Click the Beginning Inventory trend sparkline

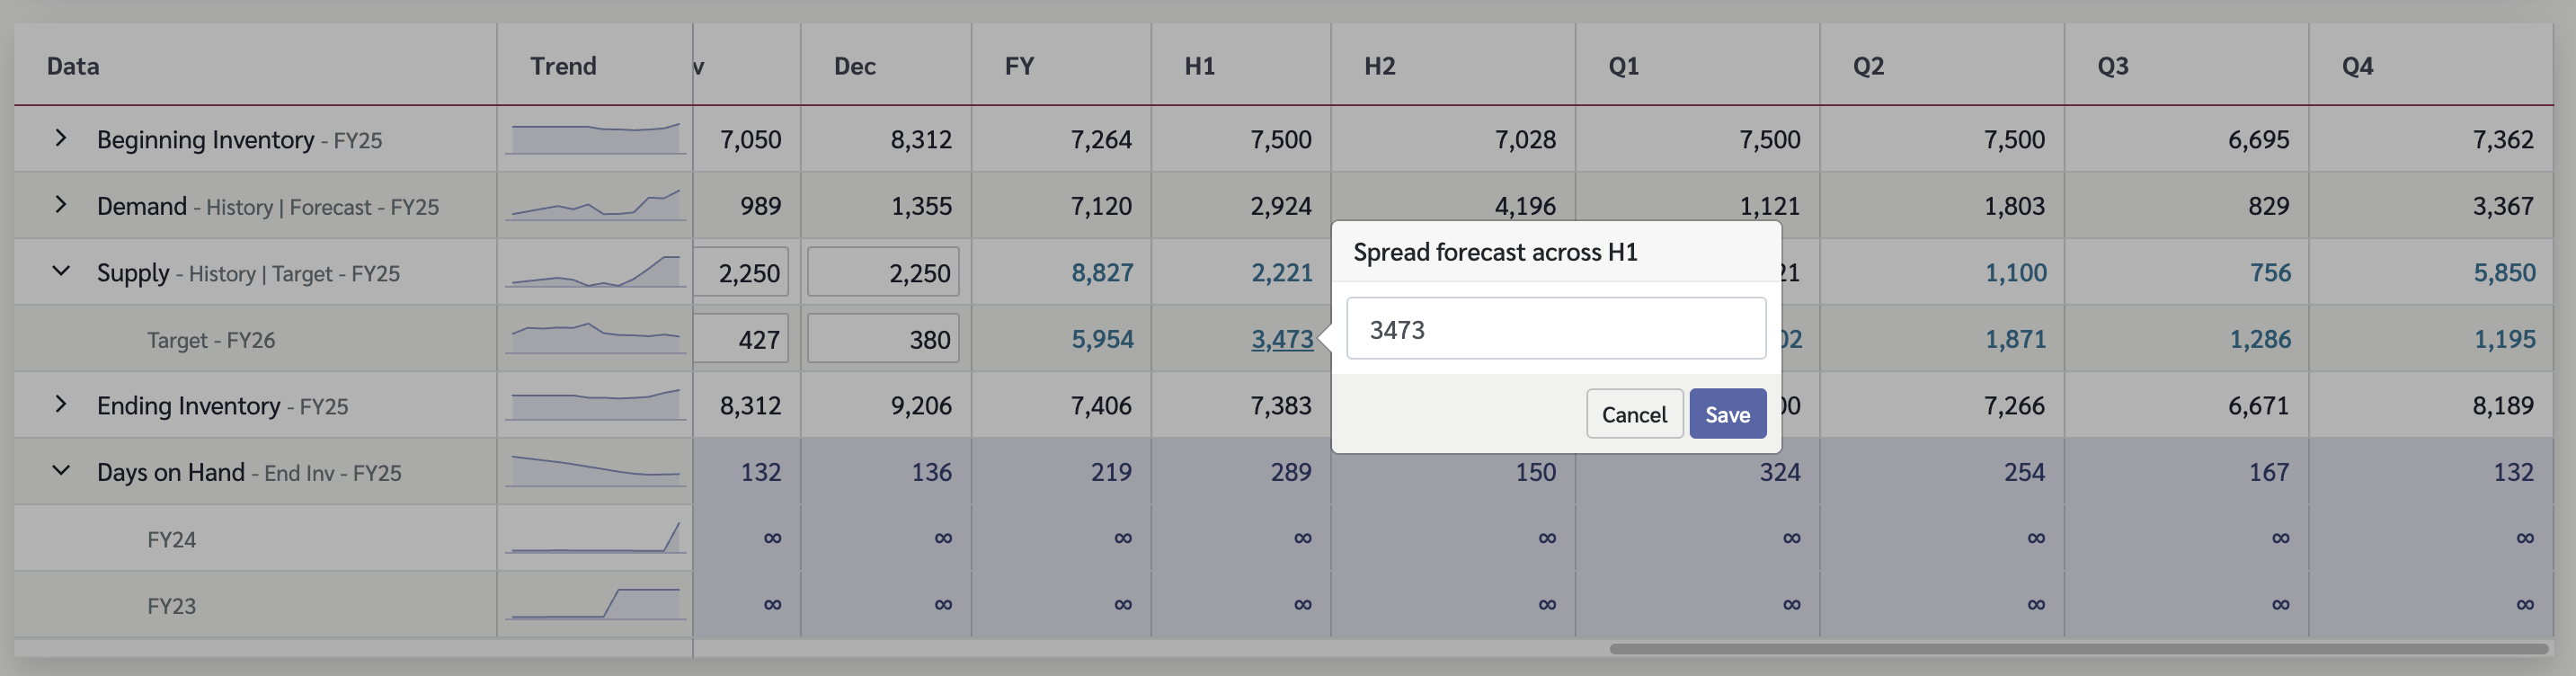click(x=595, y=138)
